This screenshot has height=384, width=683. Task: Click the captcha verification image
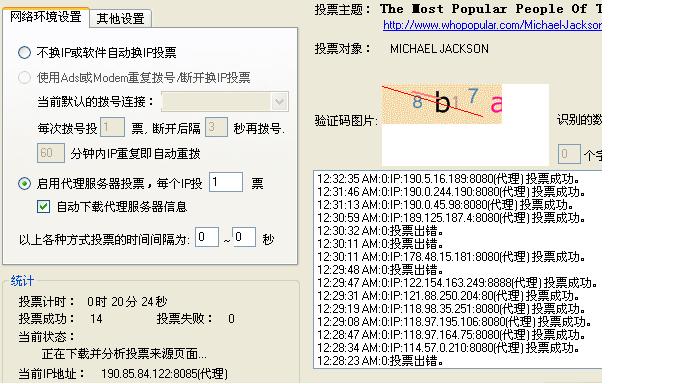442,104
